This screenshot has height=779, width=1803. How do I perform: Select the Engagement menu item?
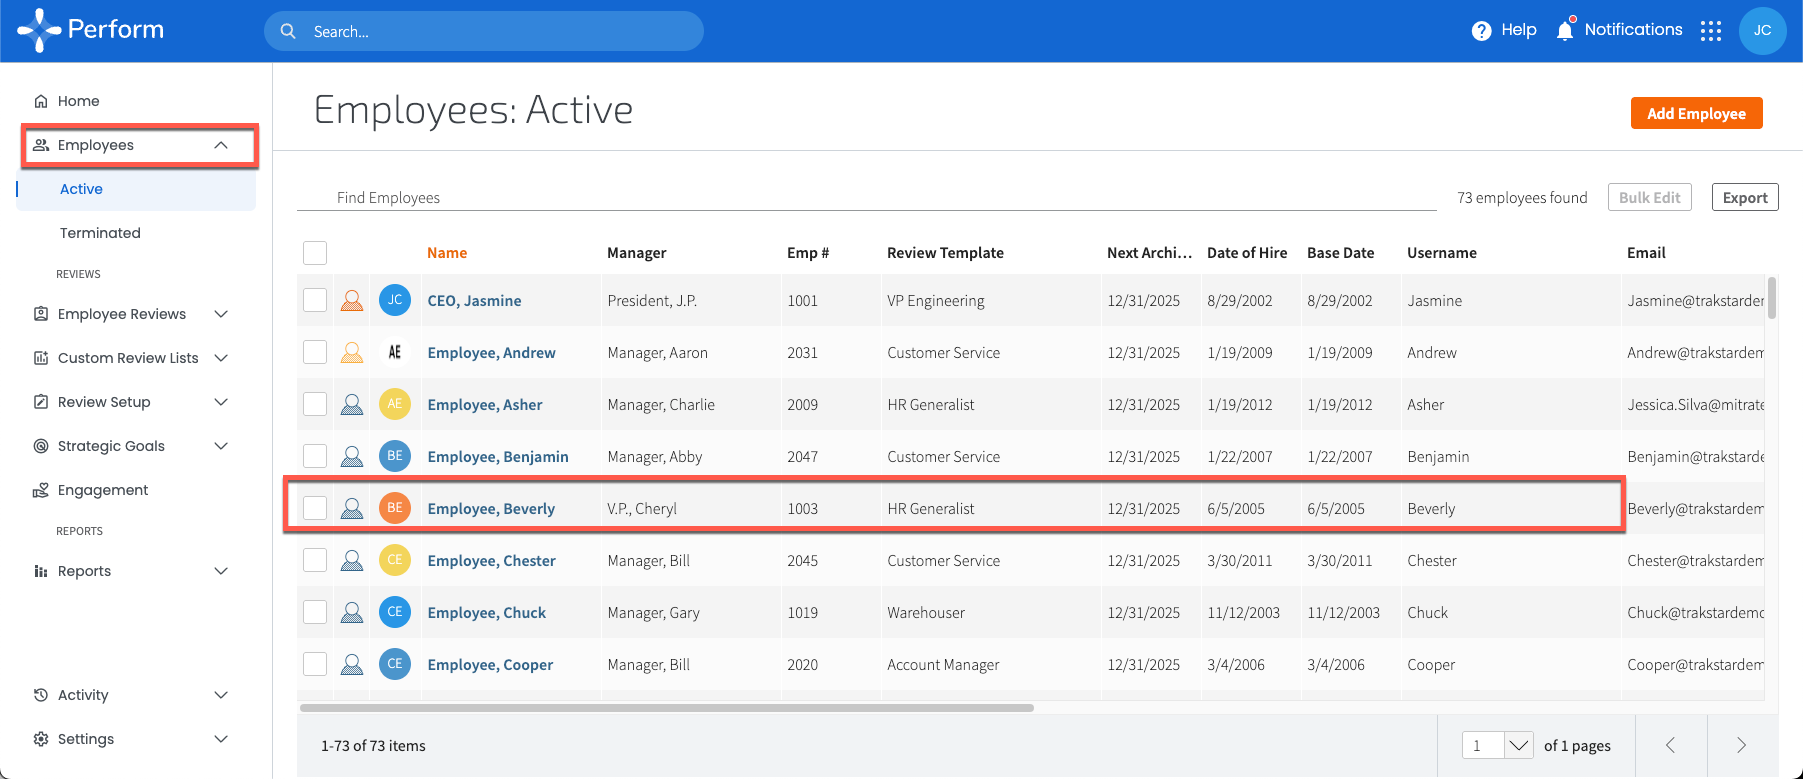[103, 490]
